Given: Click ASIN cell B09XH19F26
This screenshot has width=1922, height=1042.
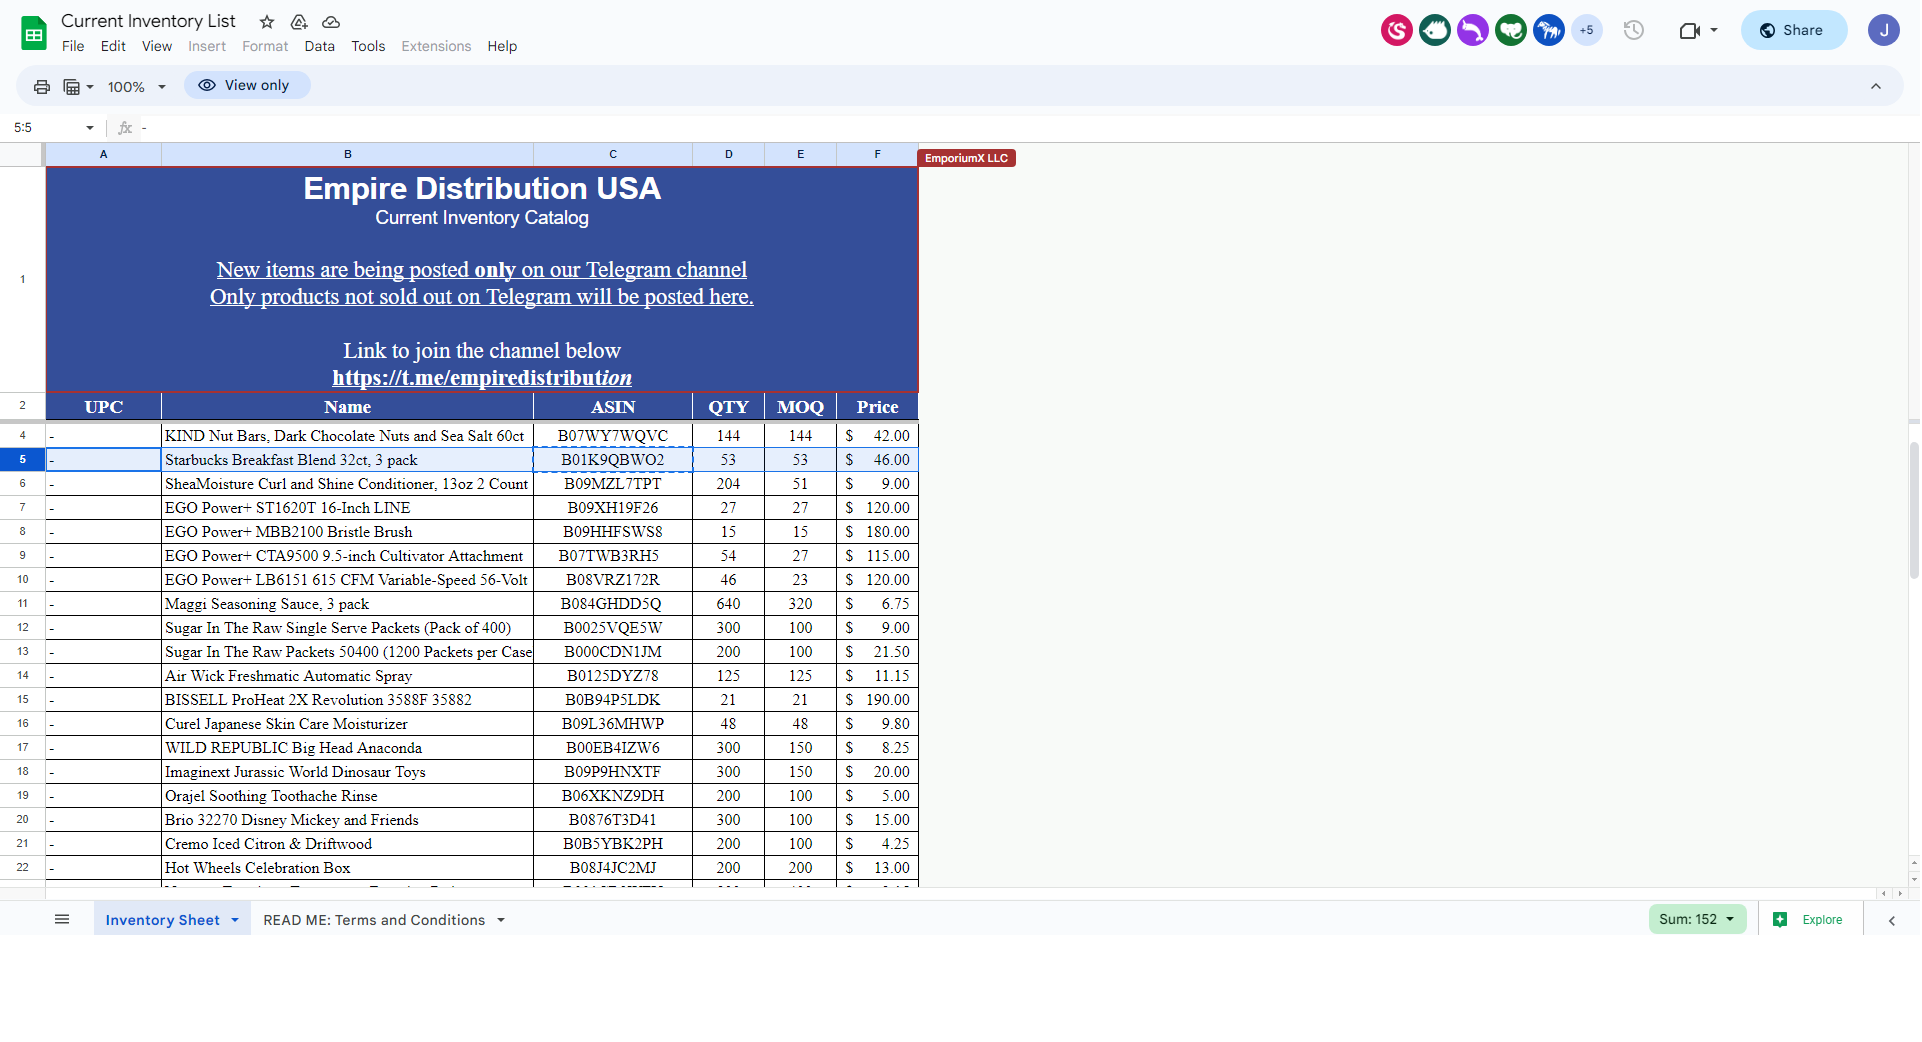Looking at the screenshot, I should [x=613, y=508].
